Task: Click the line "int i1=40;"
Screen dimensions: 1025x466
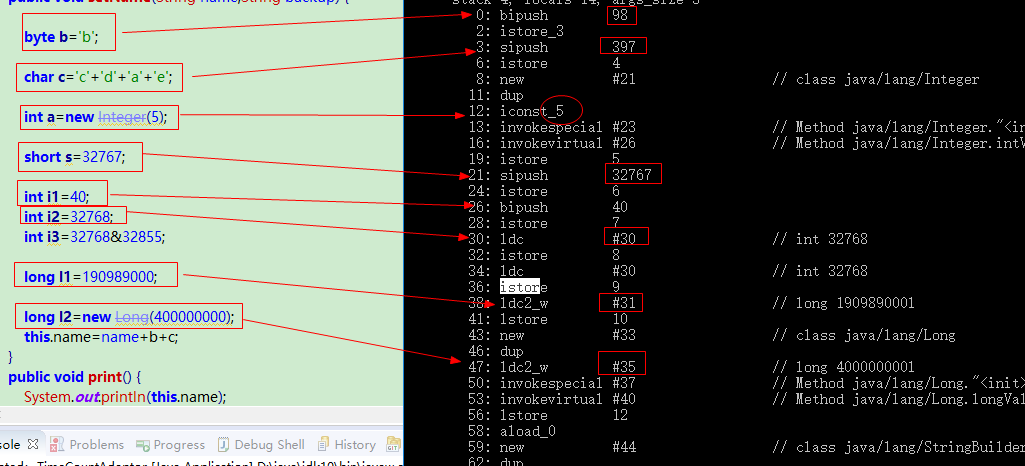Action: click(x=56, y=197)
